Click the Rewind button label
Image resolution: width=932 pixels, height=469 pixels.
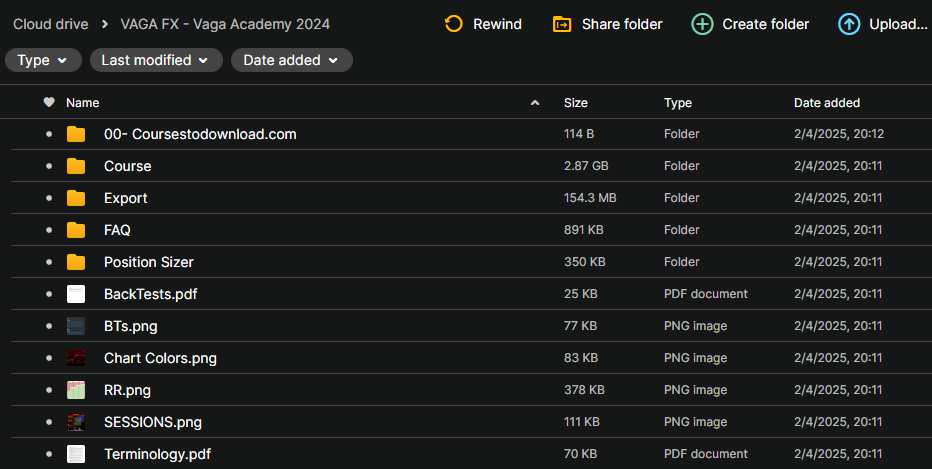(498, 24)
